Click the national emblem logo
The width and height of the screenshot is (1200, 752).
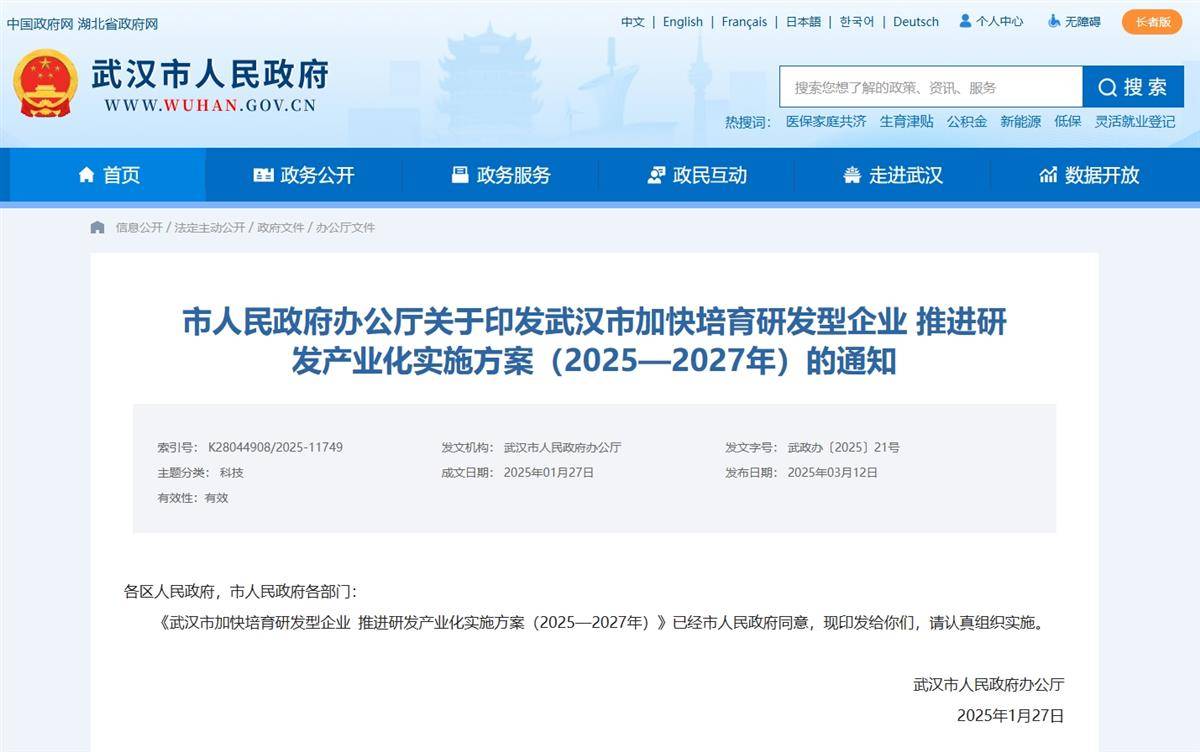(x=45, y=83)
